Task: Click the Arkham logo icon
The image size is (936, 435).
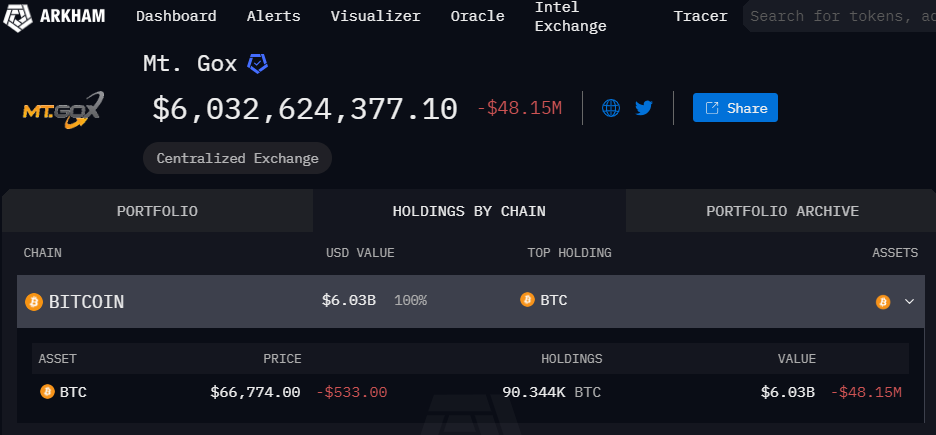Action: click(18, 16)
